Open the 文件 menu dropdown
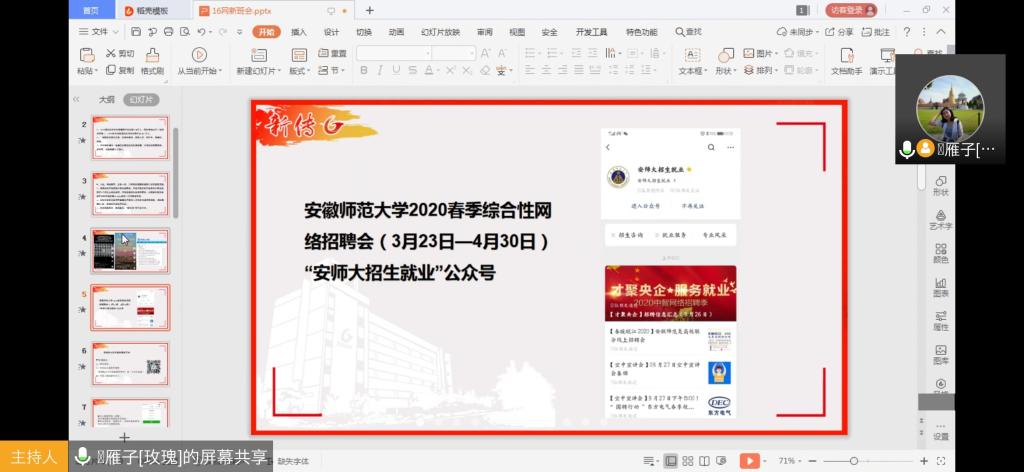This screenshot has height=472, width=1024. tap(93, 32)
